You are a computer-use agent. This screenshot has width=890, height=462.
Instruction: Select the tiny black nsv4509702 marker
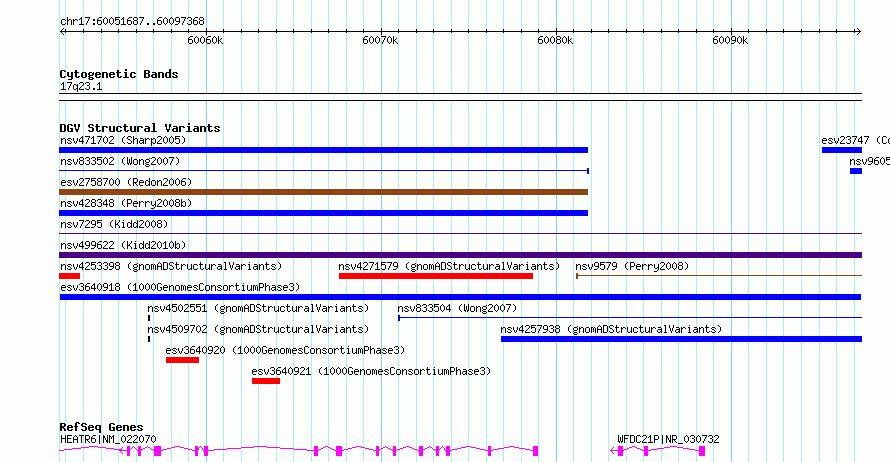(x=149, y=339)
